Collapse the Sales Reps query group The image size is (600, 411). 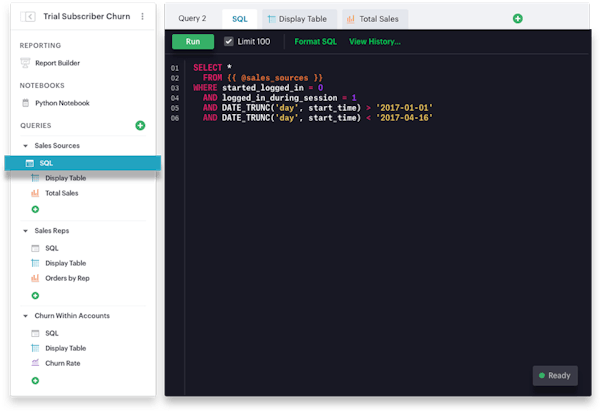[x=25, y=231]
